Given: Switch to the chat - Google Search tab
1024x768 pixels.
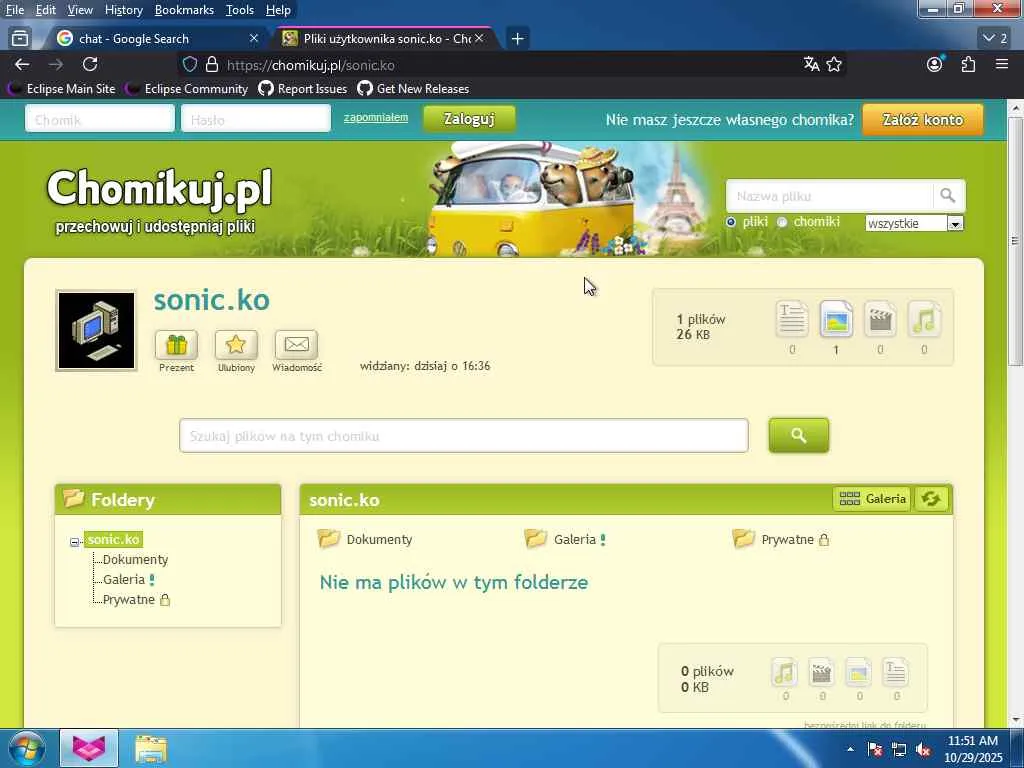Looking at the screenshot, I should (x=157, y=39).
